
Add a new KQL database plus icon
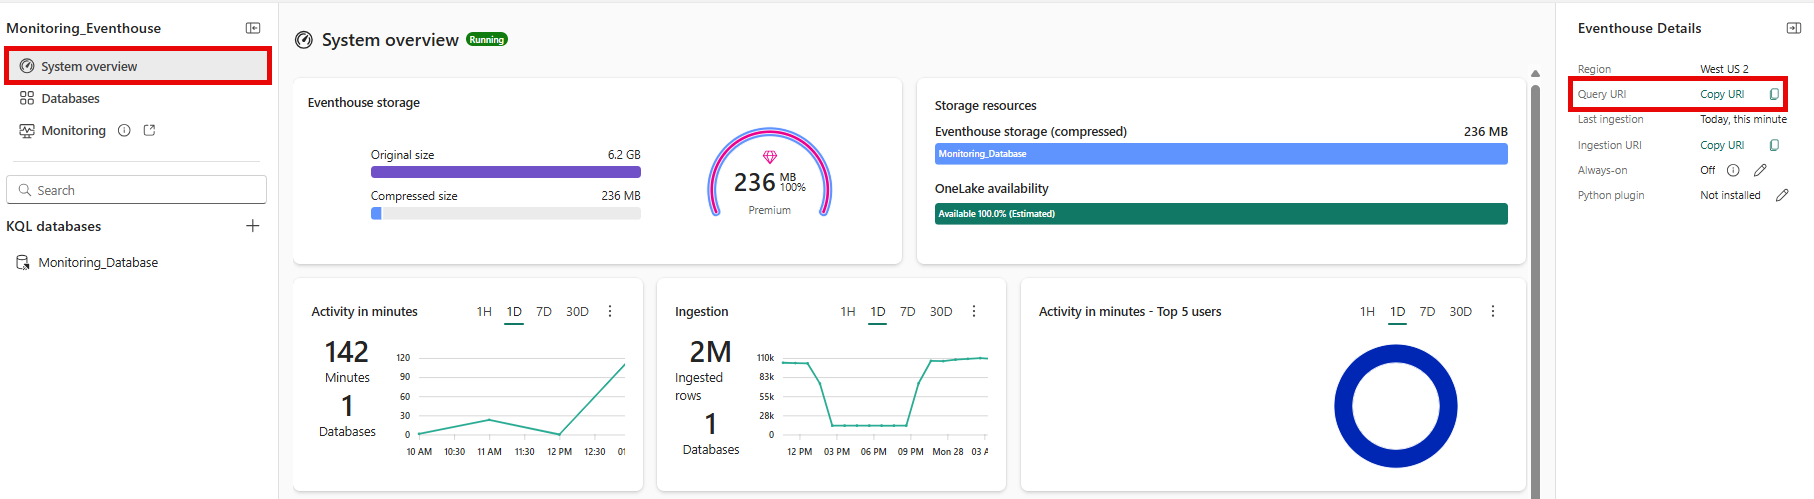(x=253, y=226)
